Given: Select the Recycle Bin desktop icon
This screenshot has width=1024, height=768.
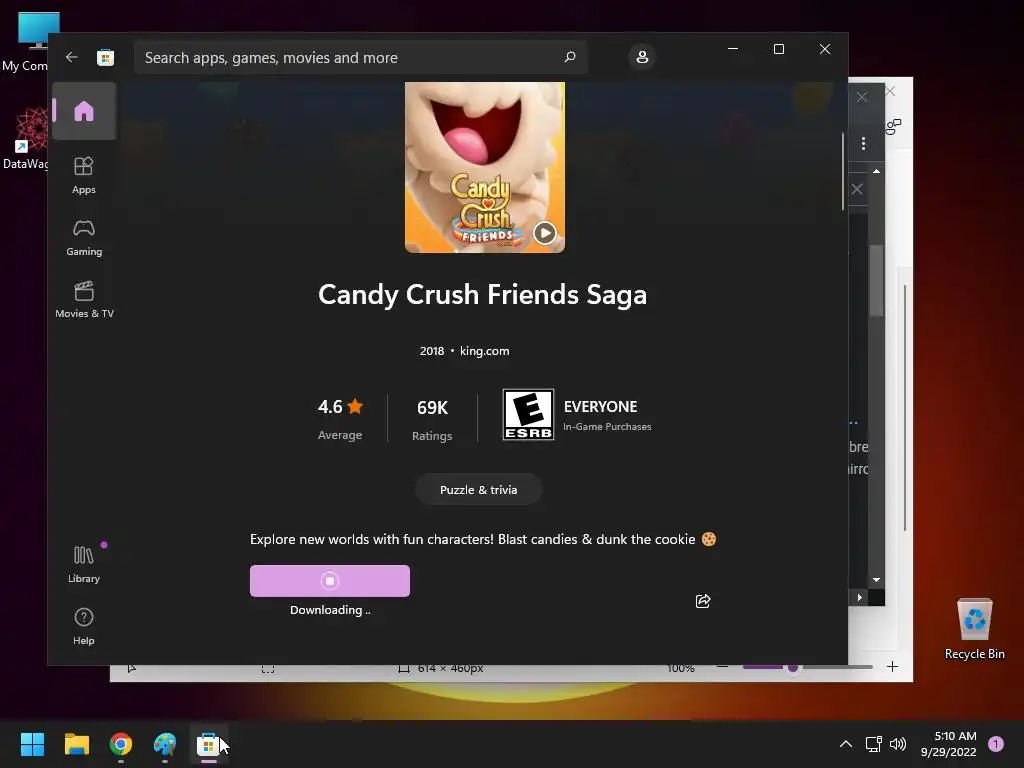Looking at the screenshot, I should 974,629.
